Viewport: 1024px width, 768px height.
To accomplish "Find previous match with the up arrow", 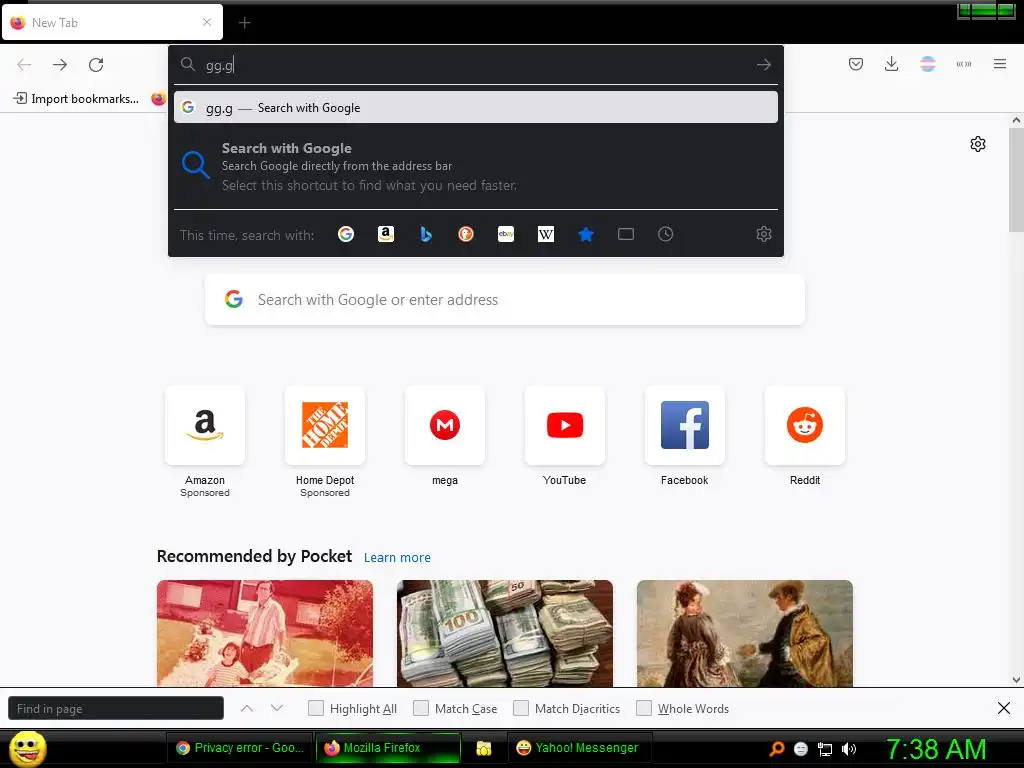I will tap(247, 709).
